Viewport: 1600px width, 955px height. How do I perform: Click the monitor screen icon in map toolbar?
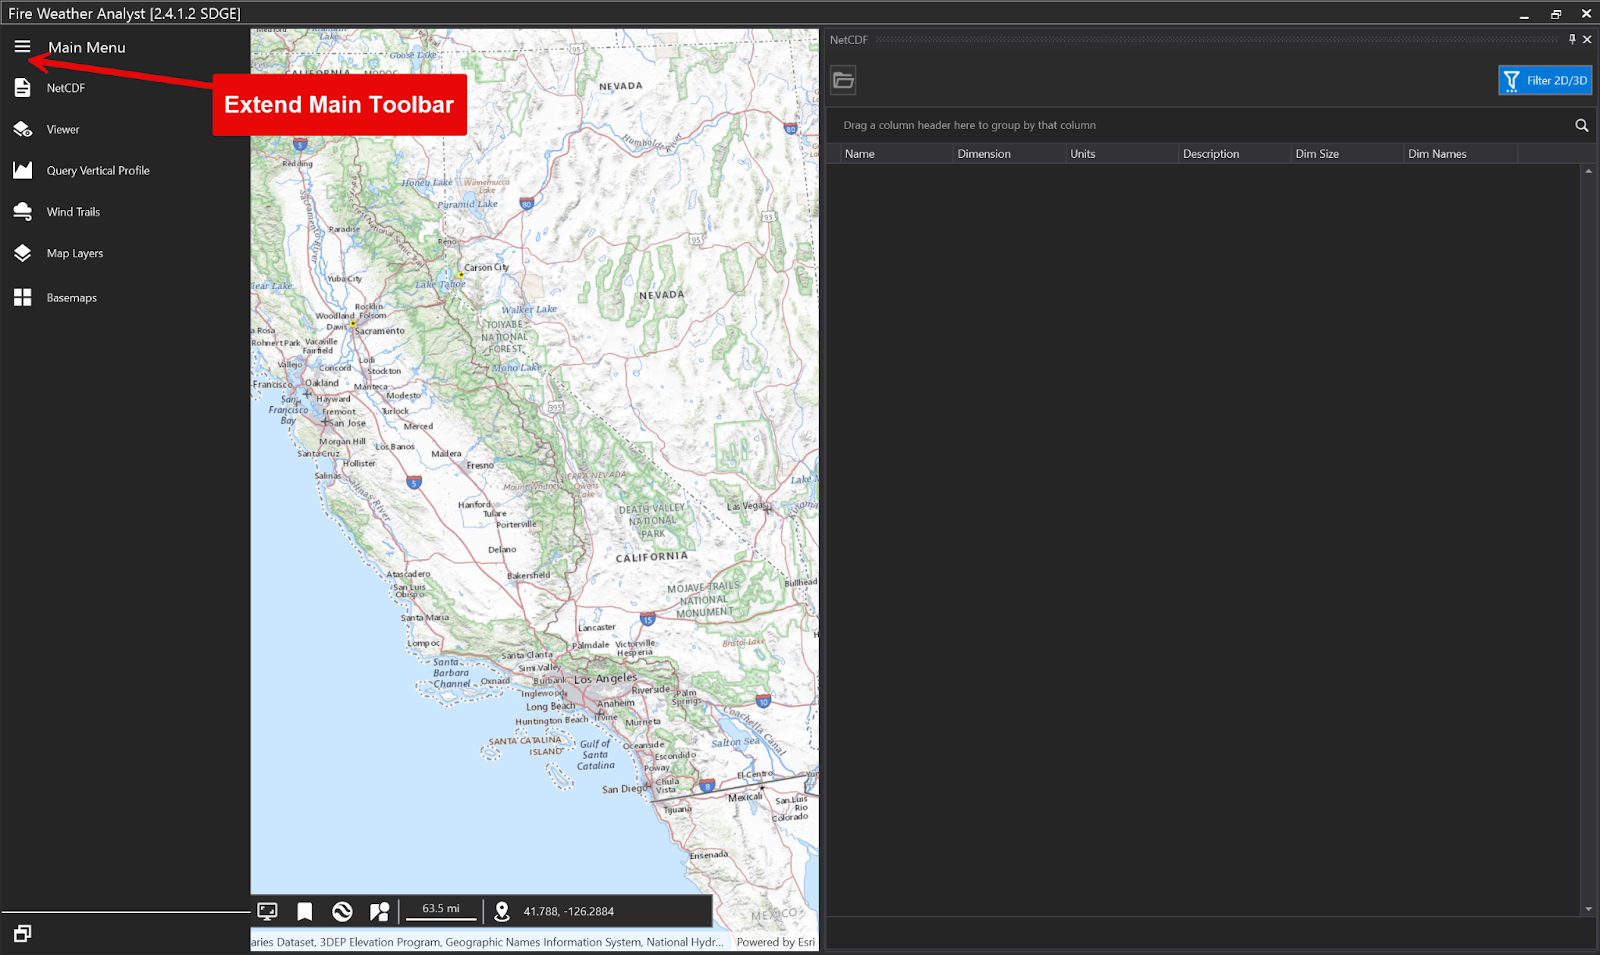click(x=267, y=911)
